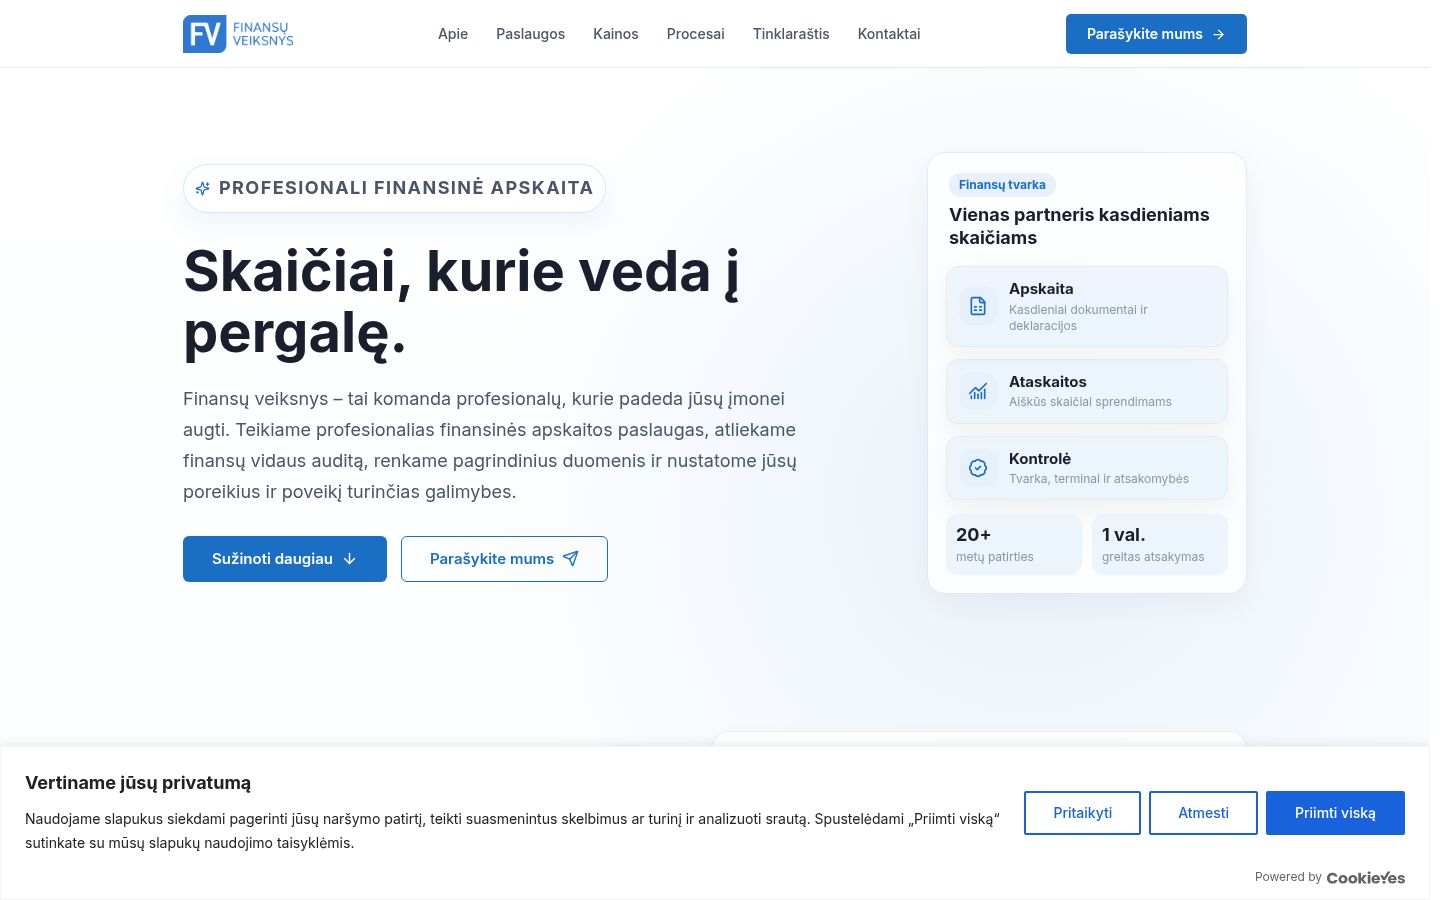Select Kontaktai in the navigation bar
Screen dimensions: 1440x900
point(889,34)
